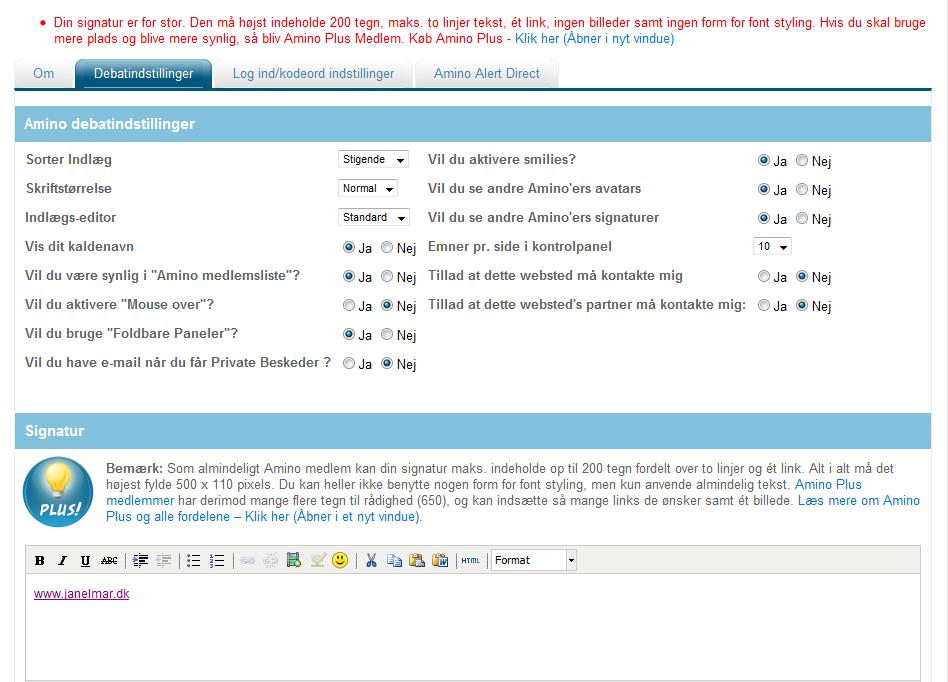Click the insert image icon
The height and width of the screenshot is (682, 948).
click(317, 560)
